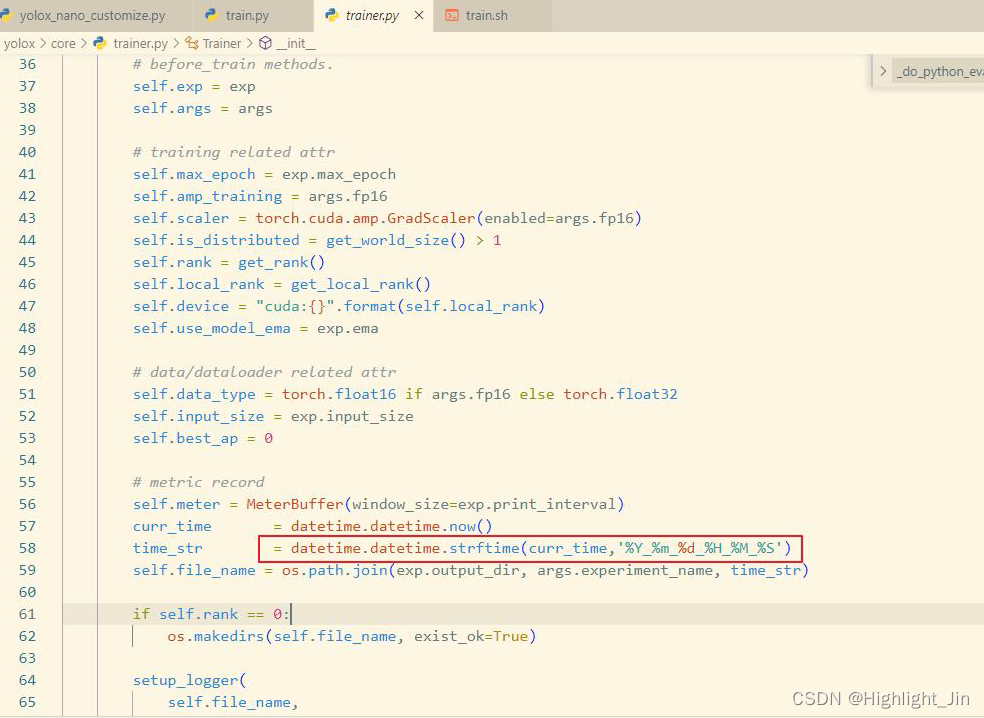
Task: Click 'if self.rank == 0:' on line 61
Action: coord(211,614)
